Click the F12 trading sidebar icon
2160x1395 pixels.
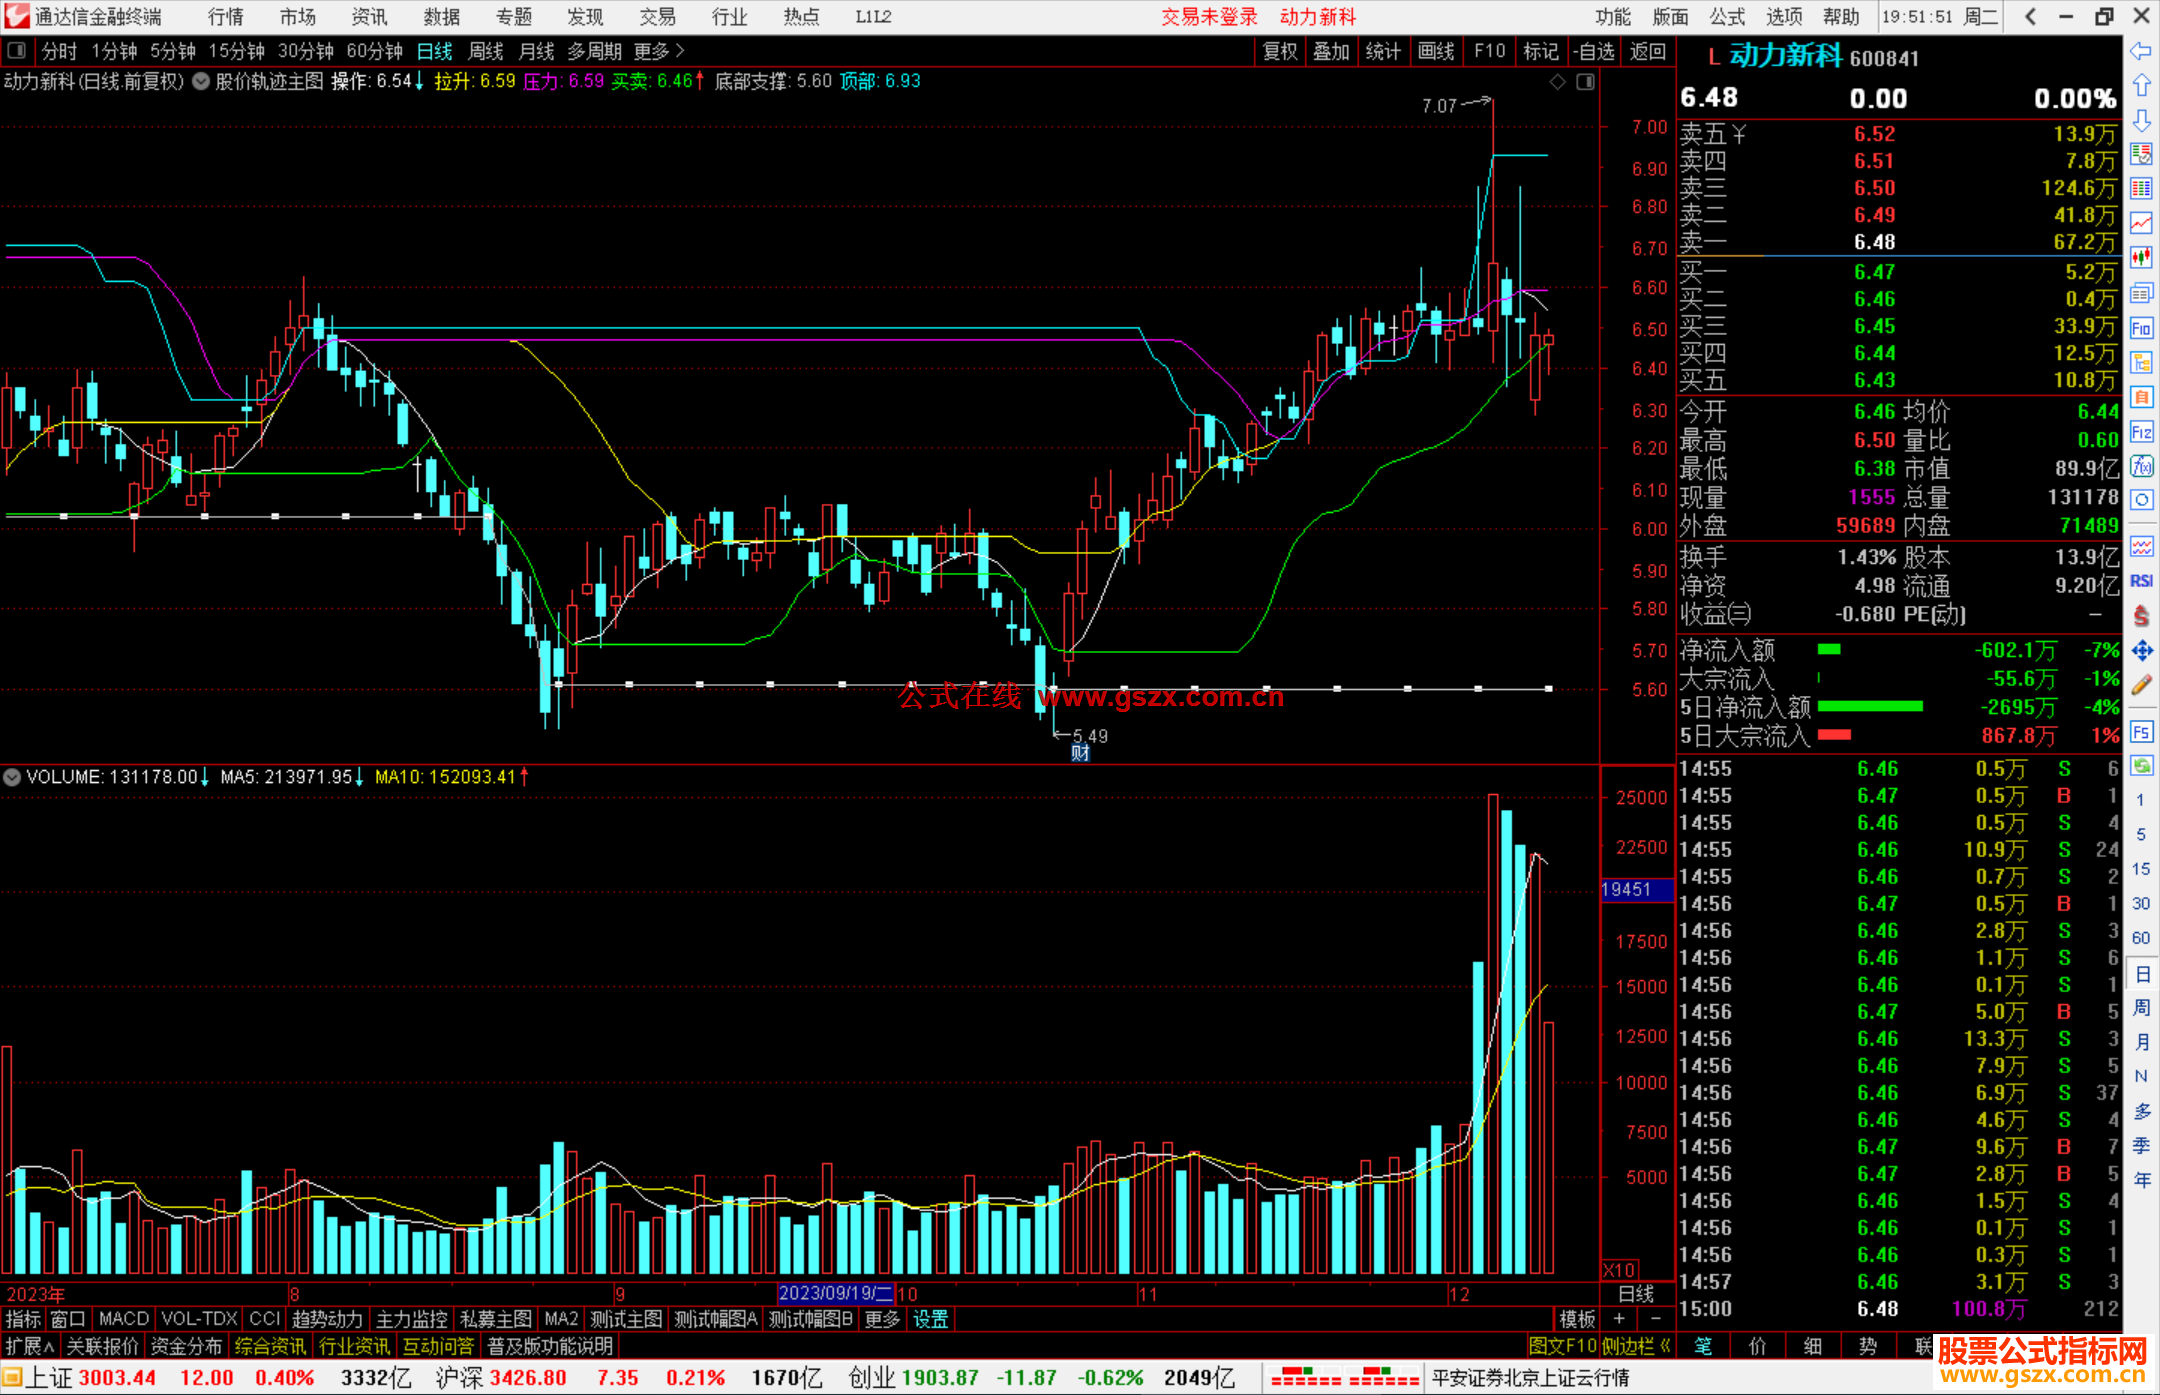2141,432
